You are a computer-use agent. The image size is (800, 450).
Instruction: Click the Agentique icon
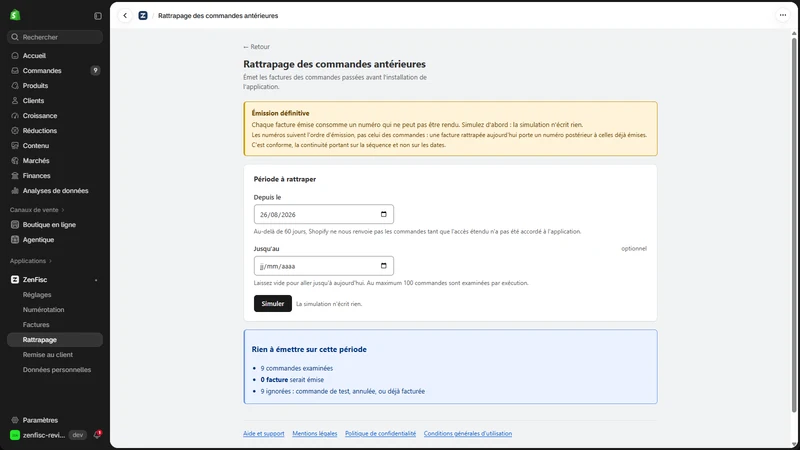[15, 240]
